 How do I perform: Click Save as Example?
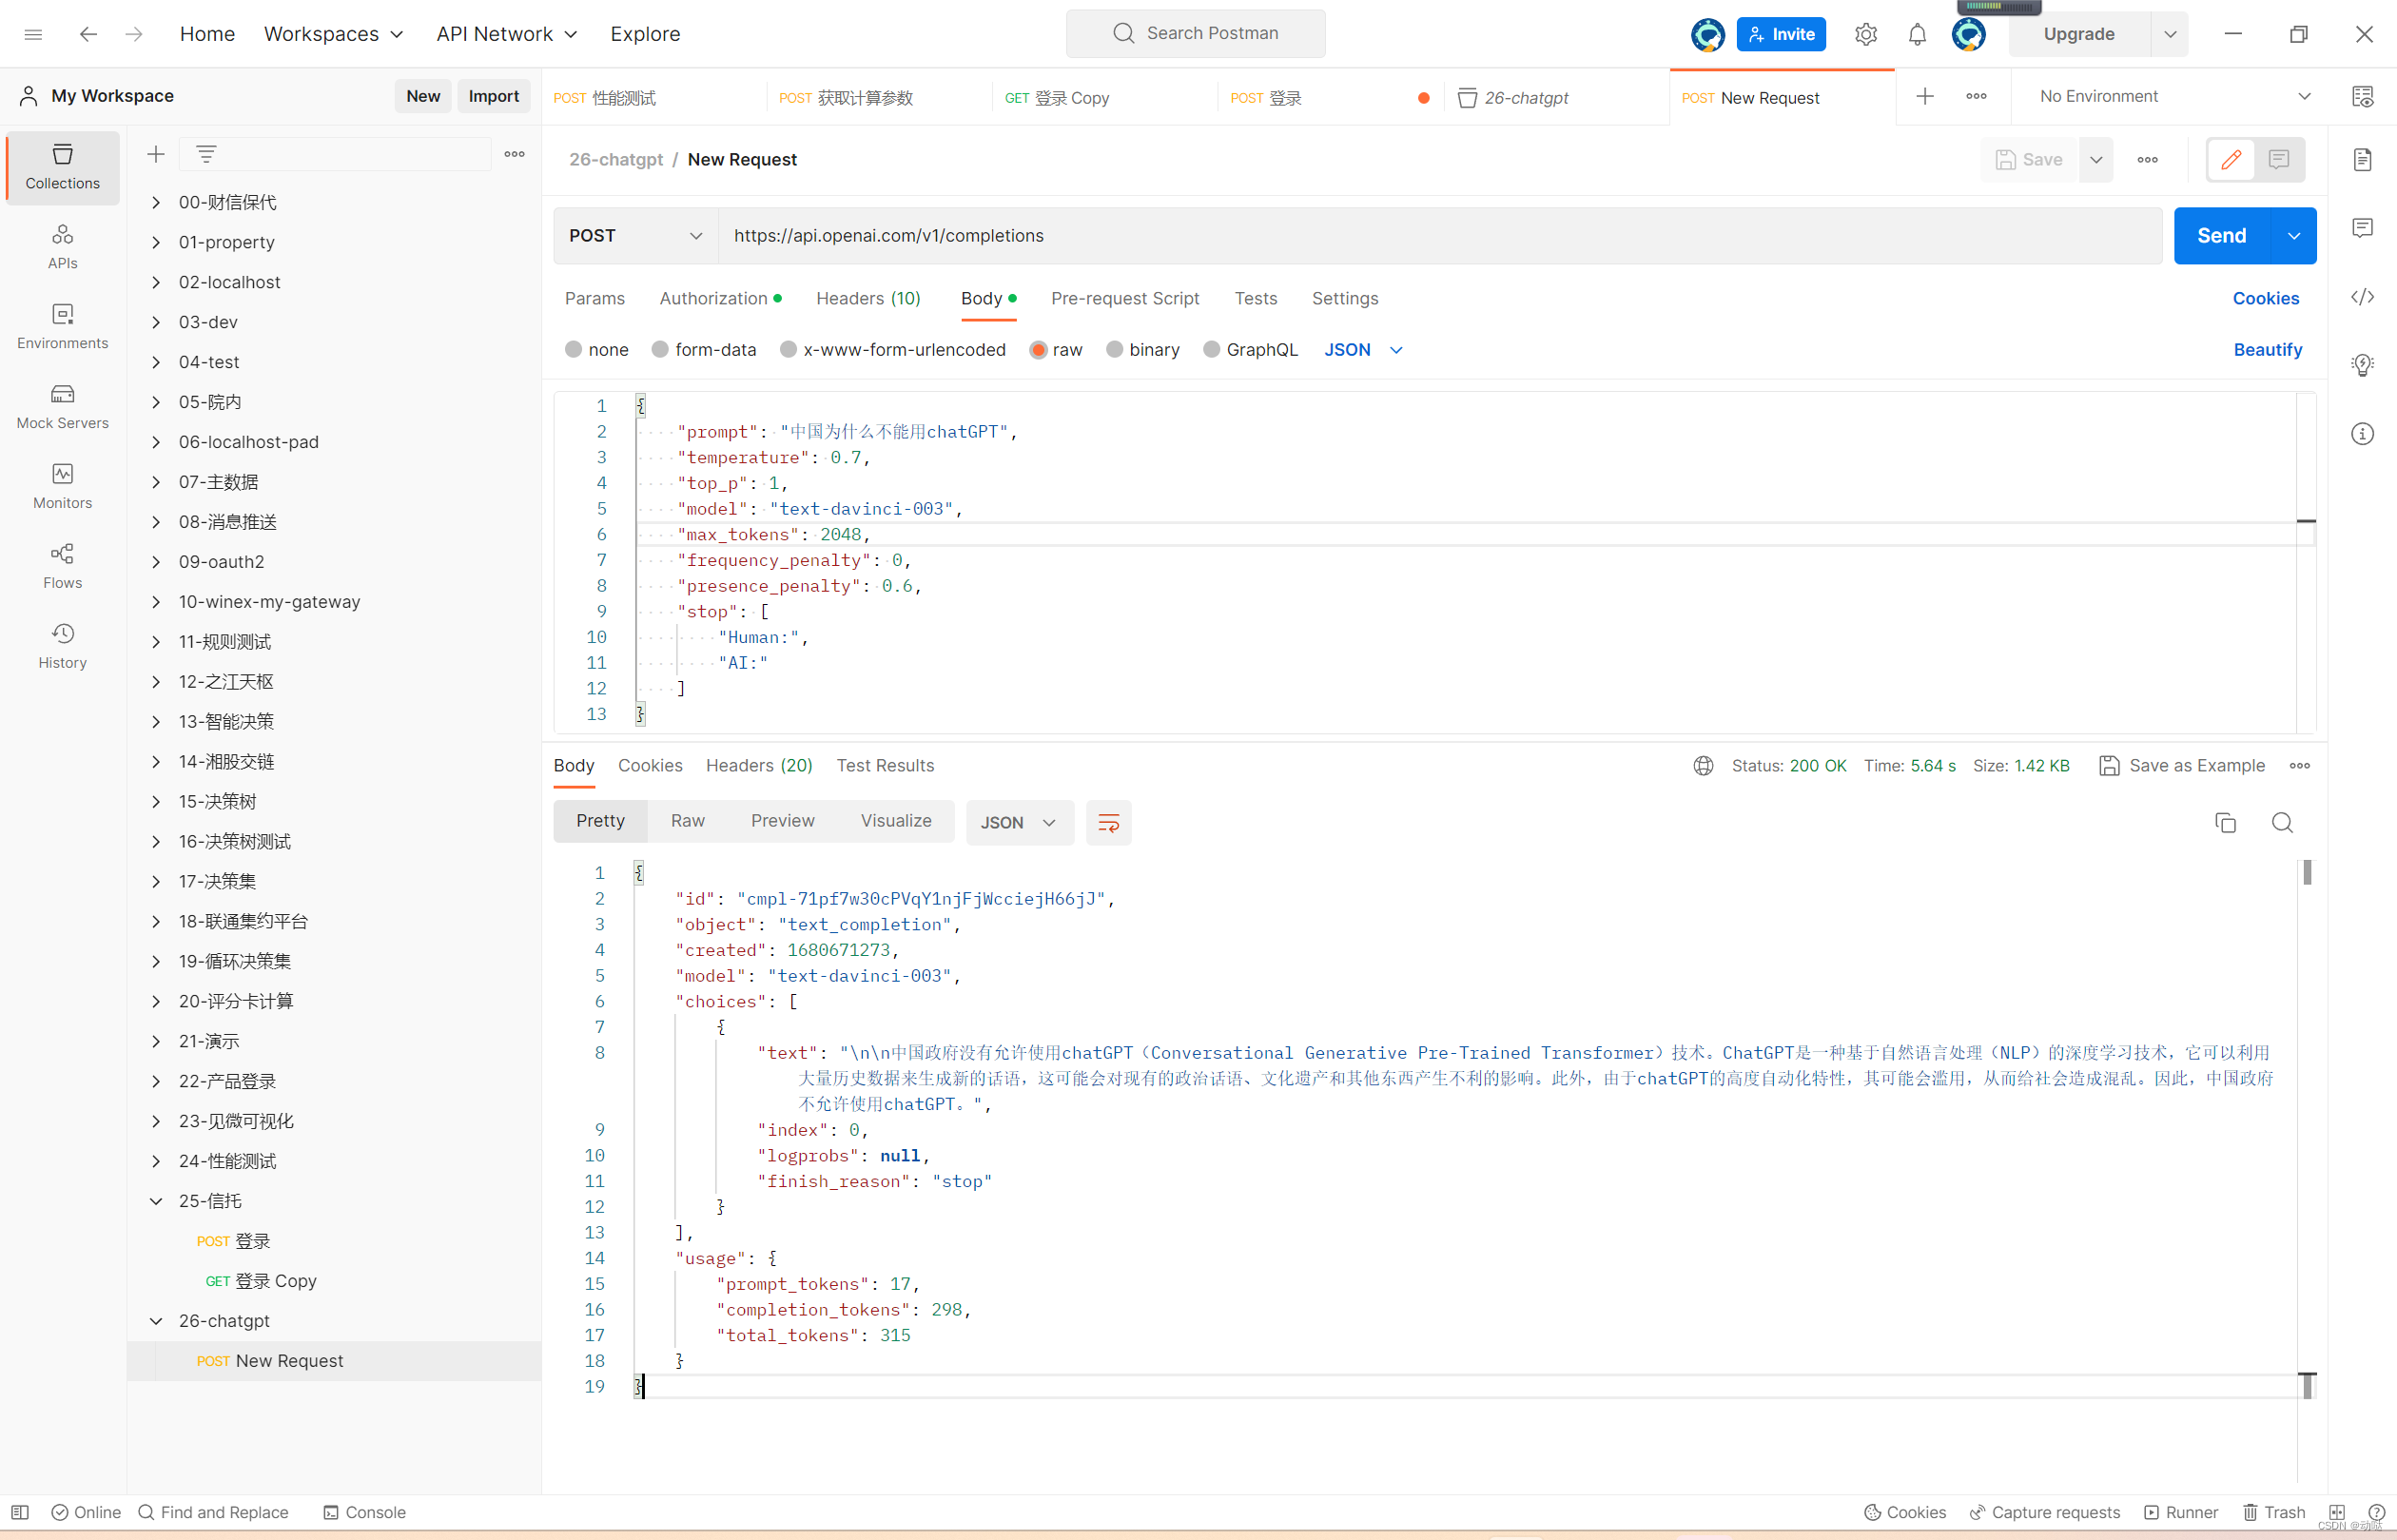tap(2181, 765)
